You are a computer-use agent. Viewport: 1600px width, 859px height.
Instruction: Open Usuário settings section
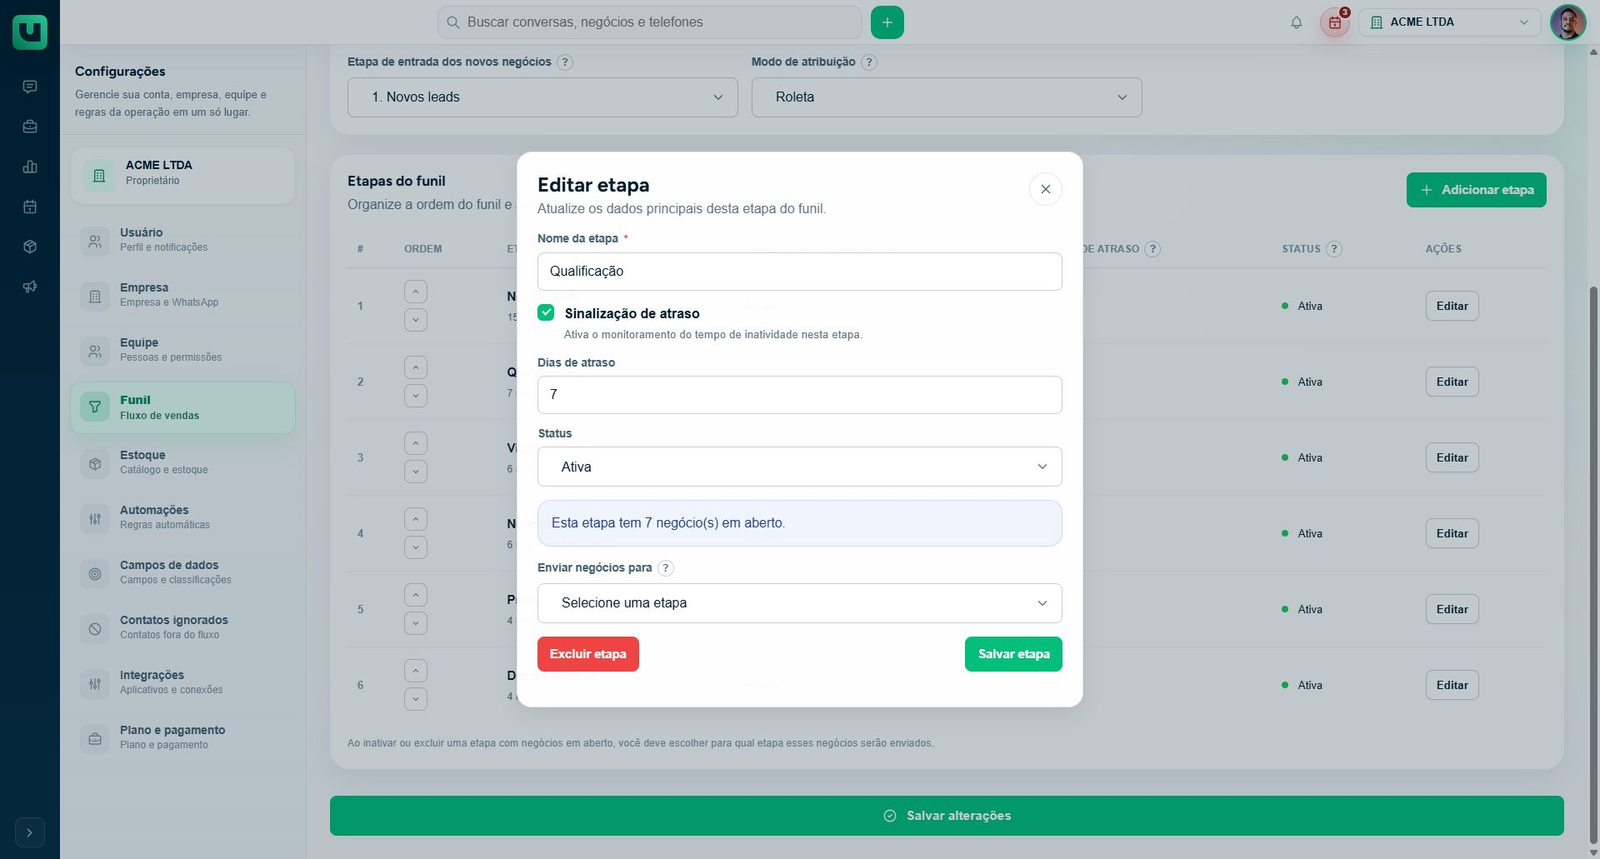tap(183, 240)
